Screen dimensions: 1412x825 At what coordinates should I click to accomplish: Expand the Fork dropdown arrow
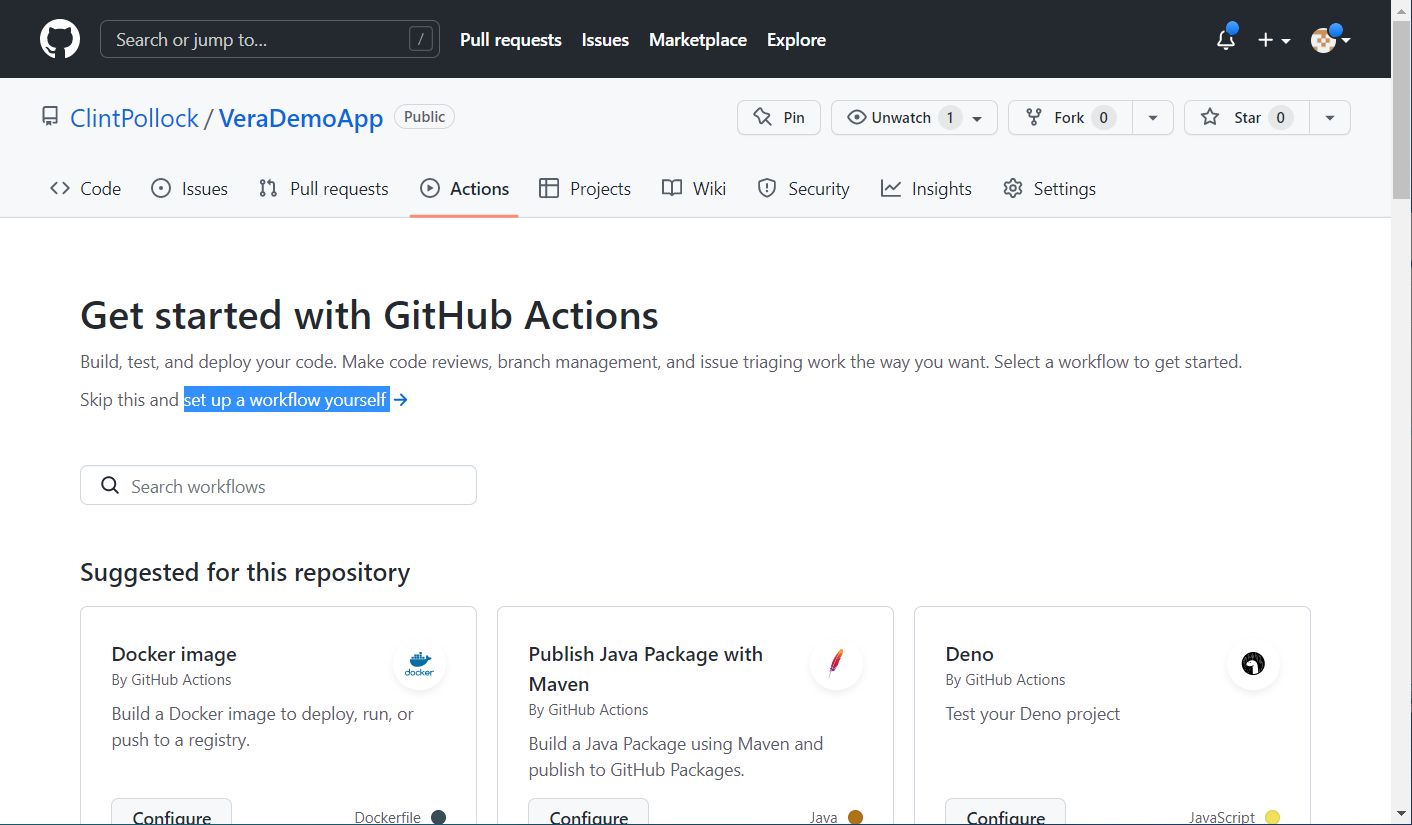1153,117
